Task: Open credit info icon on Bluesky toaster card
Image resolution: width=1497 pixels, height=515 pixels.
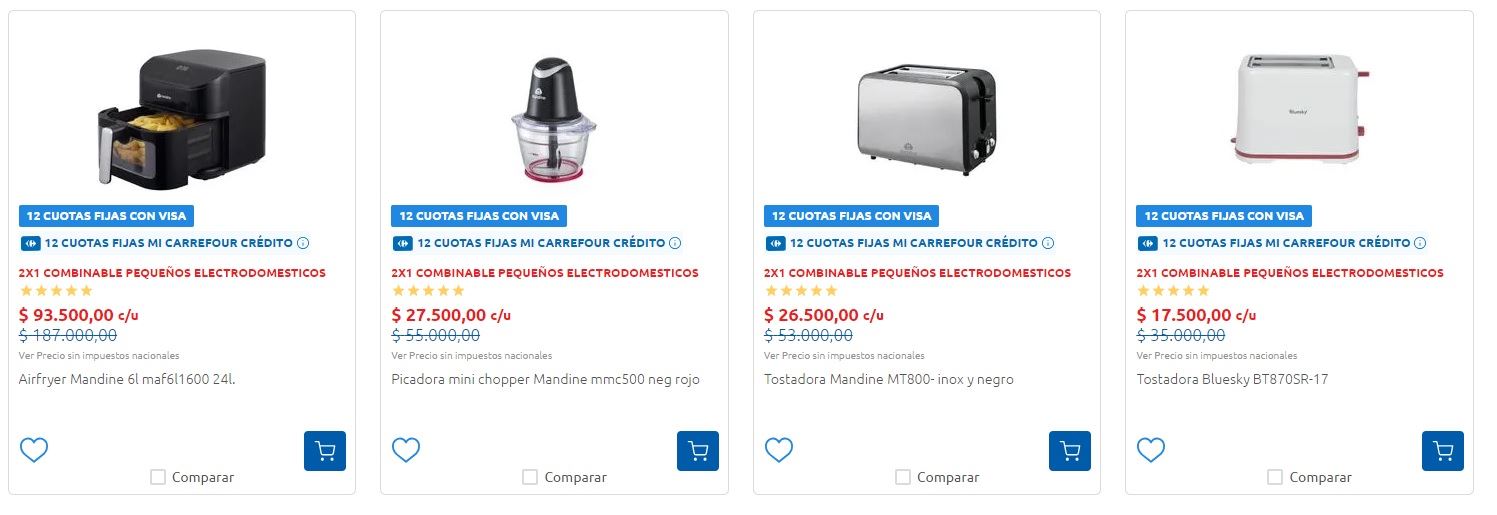Action: (x=1420, y=243)
